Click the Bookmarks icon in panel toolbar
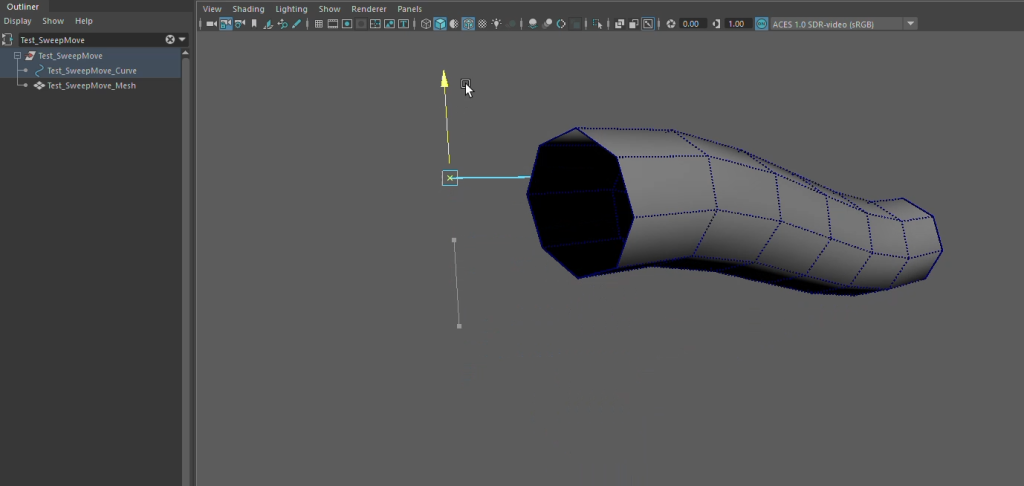Image resolution: width=1024 pixels, height=486 pixels. pyautogui.click(x=254, y=23)
